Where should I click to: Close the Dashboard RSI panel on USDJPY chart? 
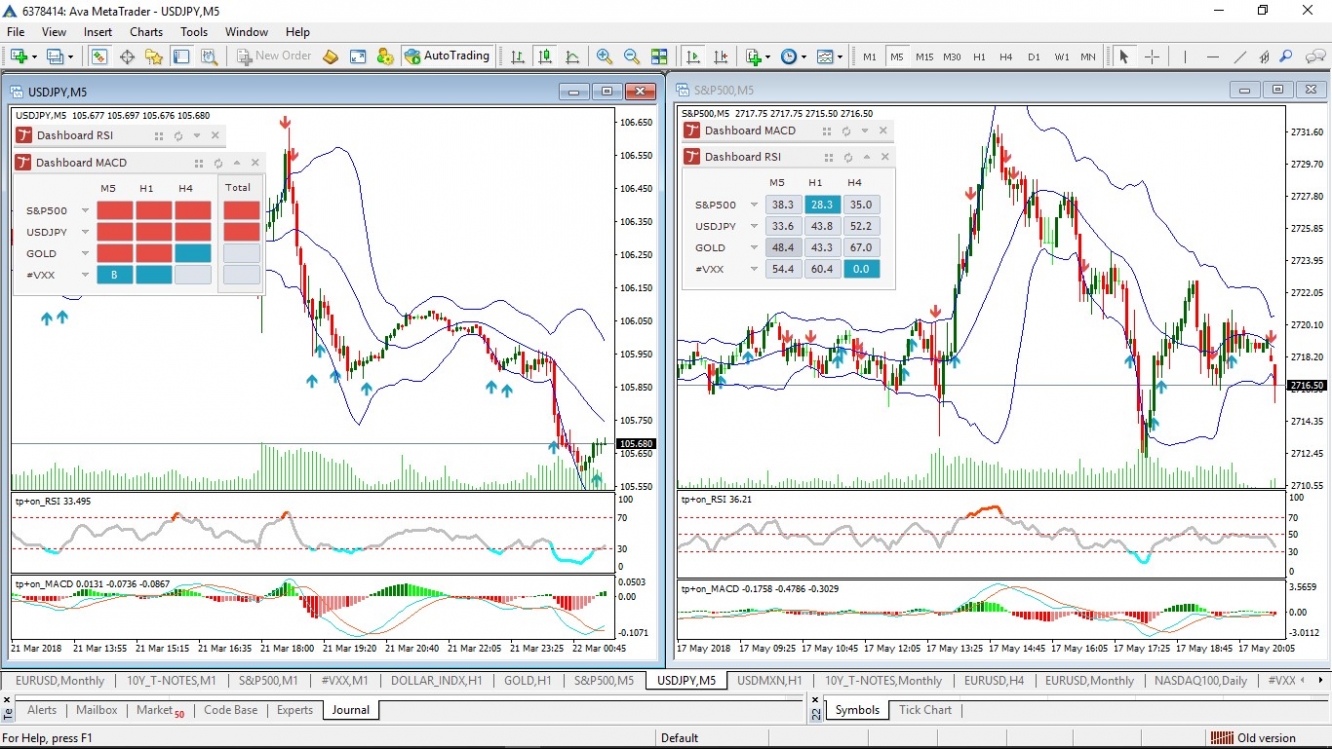[x=215, y=136]
